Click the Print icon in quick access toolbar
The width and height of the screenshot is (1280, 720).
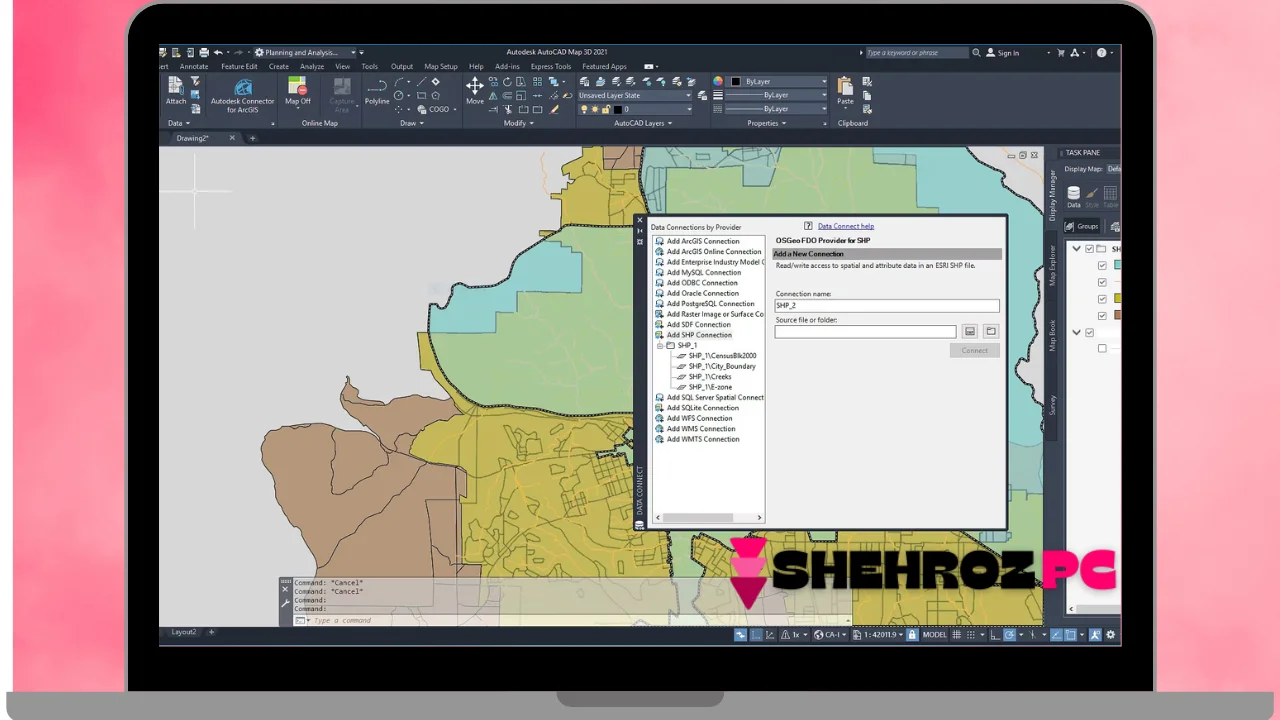tap(204, 52)
